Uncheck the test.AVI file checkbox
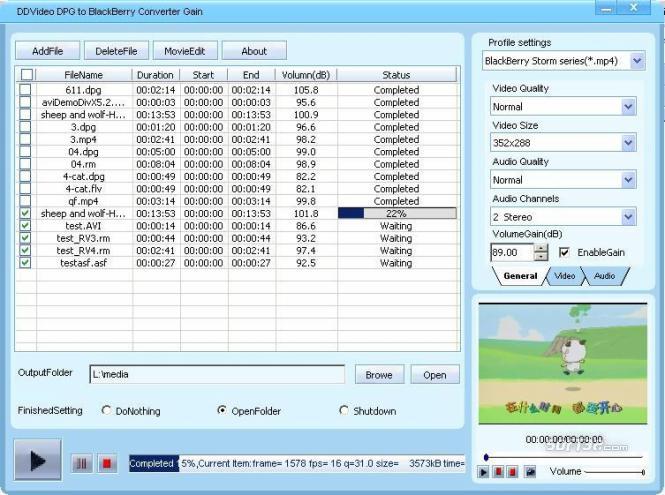665x495 pixels. [25, 225]
